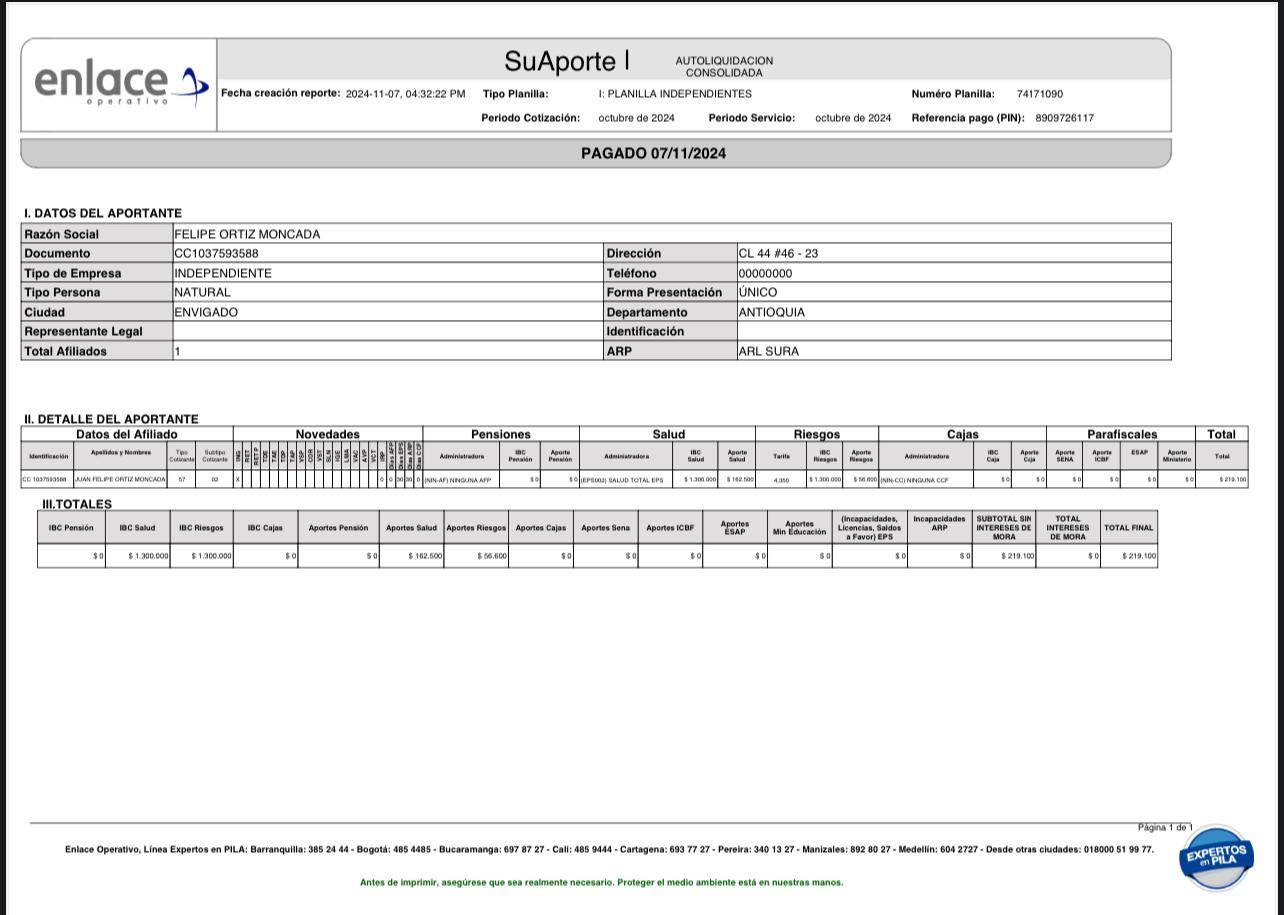This screenshot has height=915, width=1284.
Task: Click Razón Social value FELIPE ORTIZ MONCADA
Action: [247, 234]
